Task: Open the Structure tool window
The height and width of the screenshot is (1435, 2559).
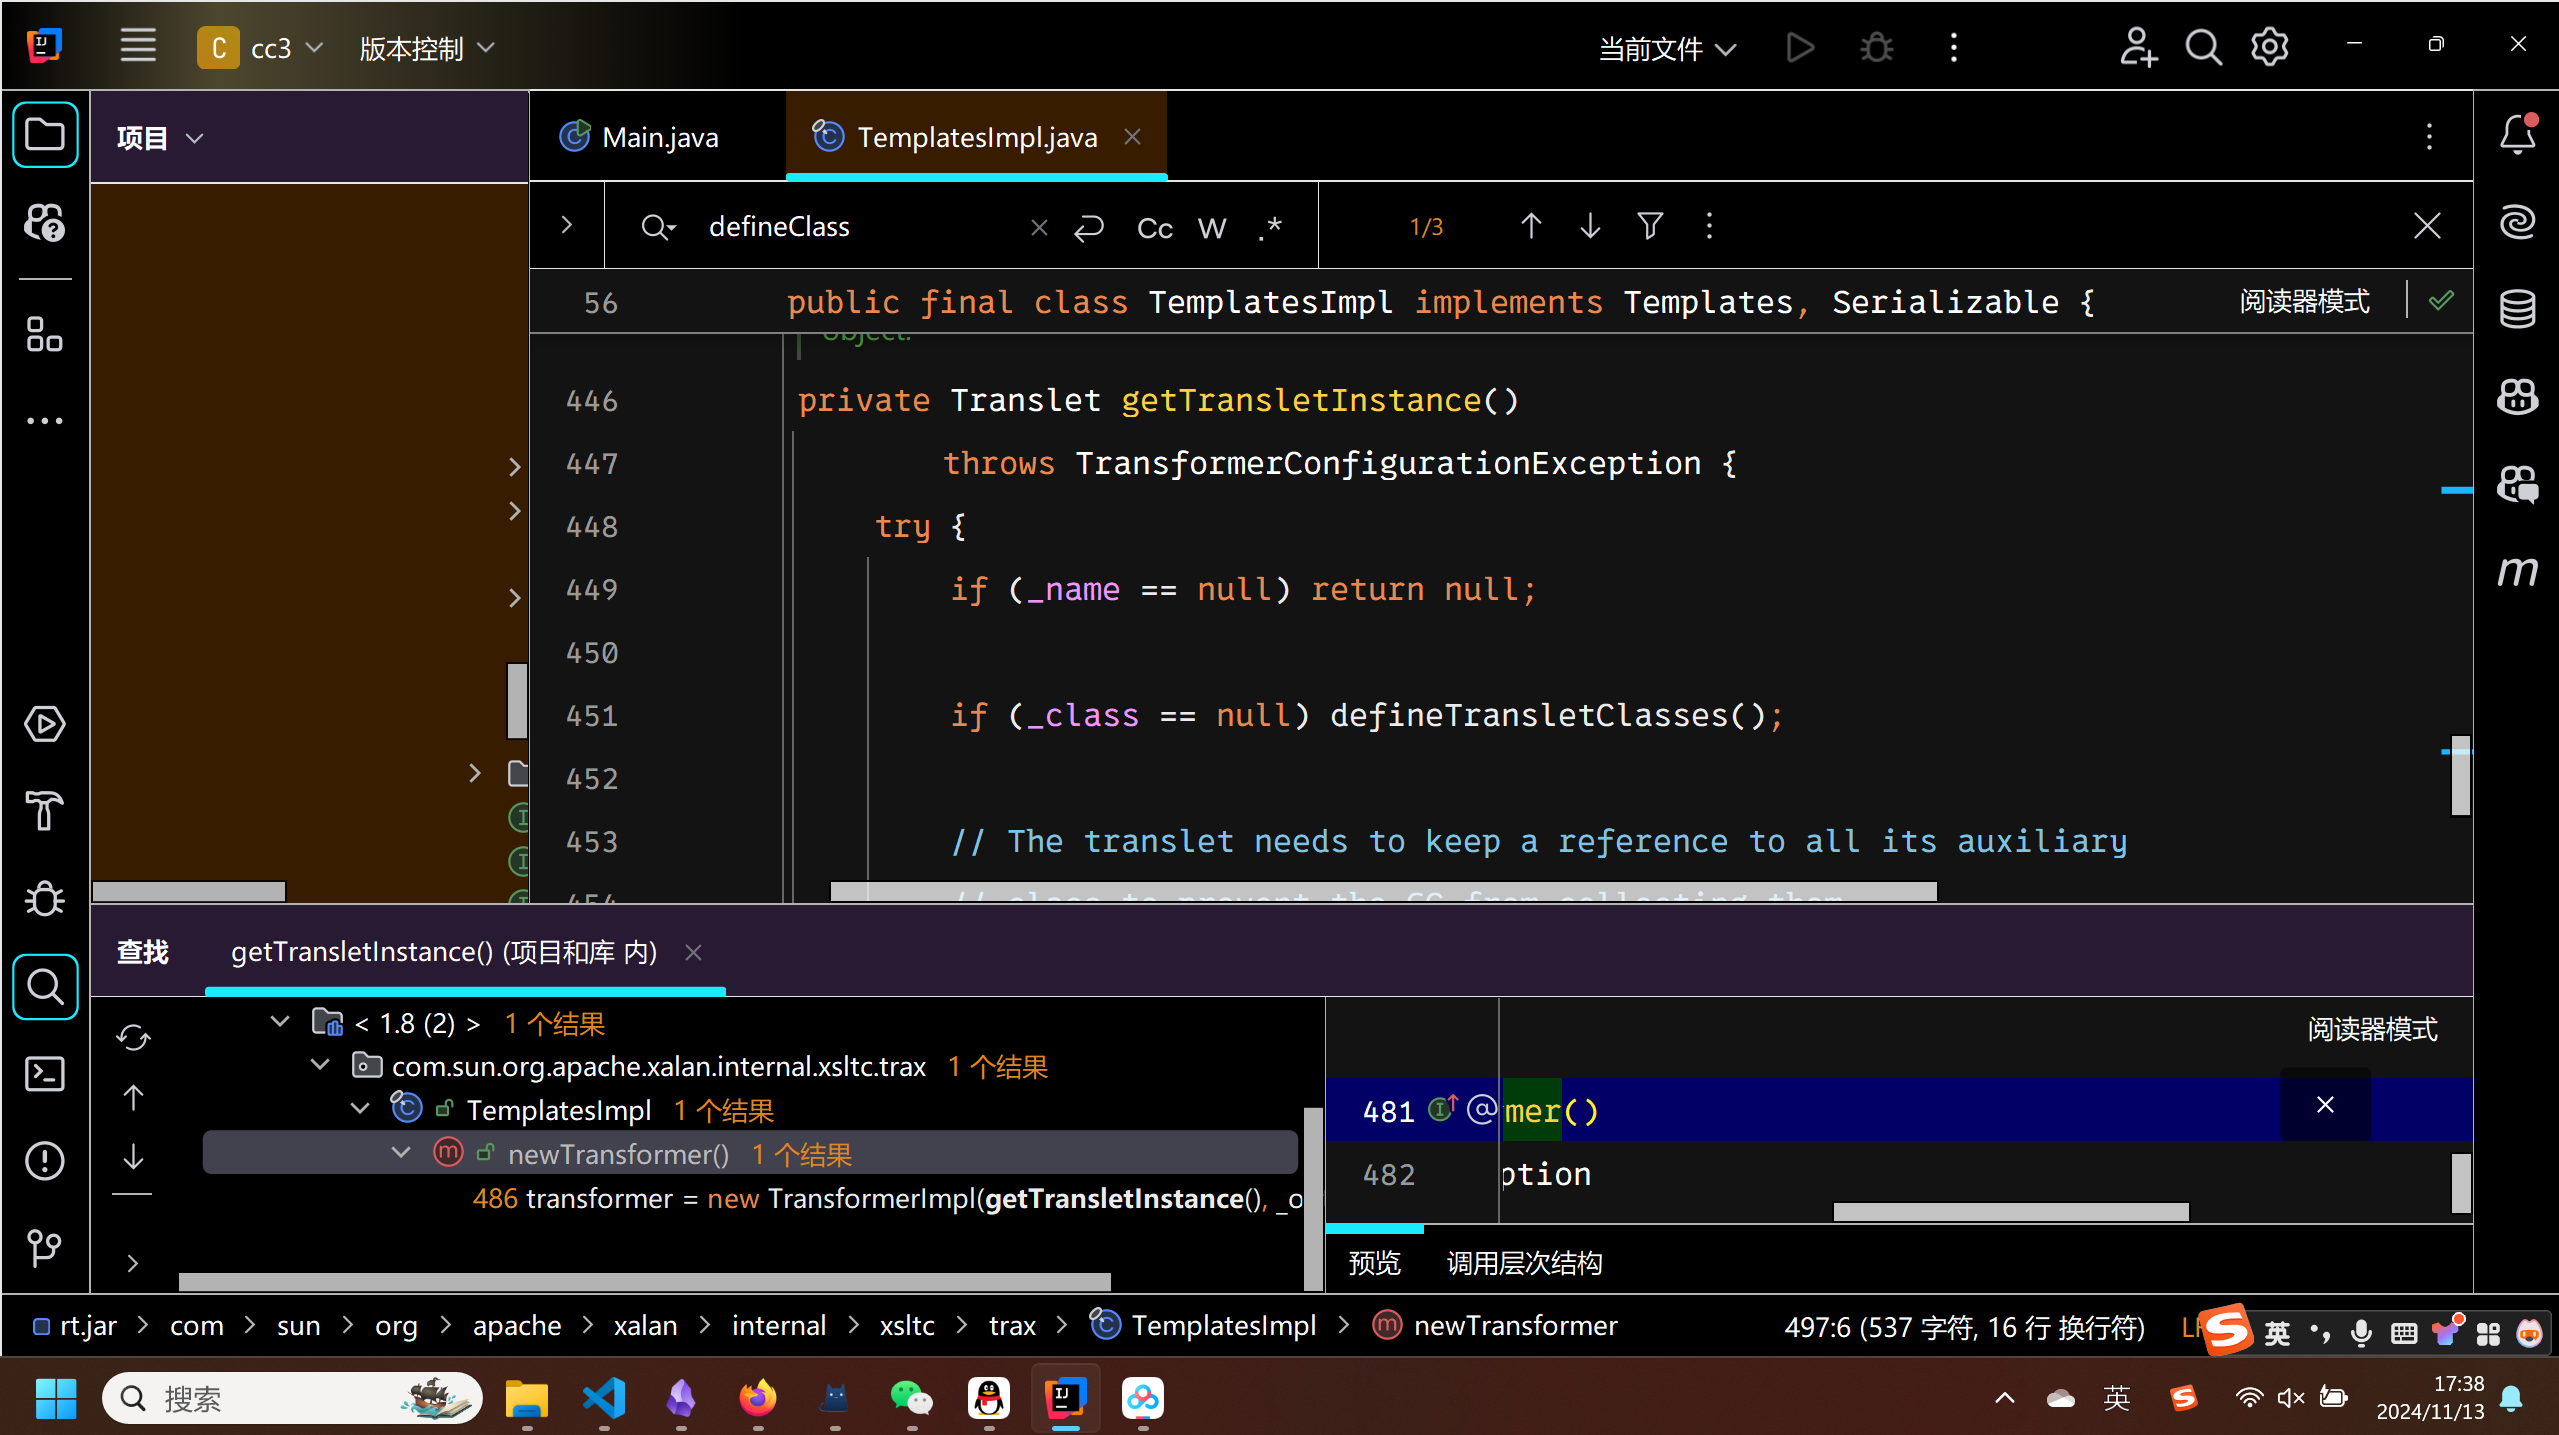Action: click(45, 334)
